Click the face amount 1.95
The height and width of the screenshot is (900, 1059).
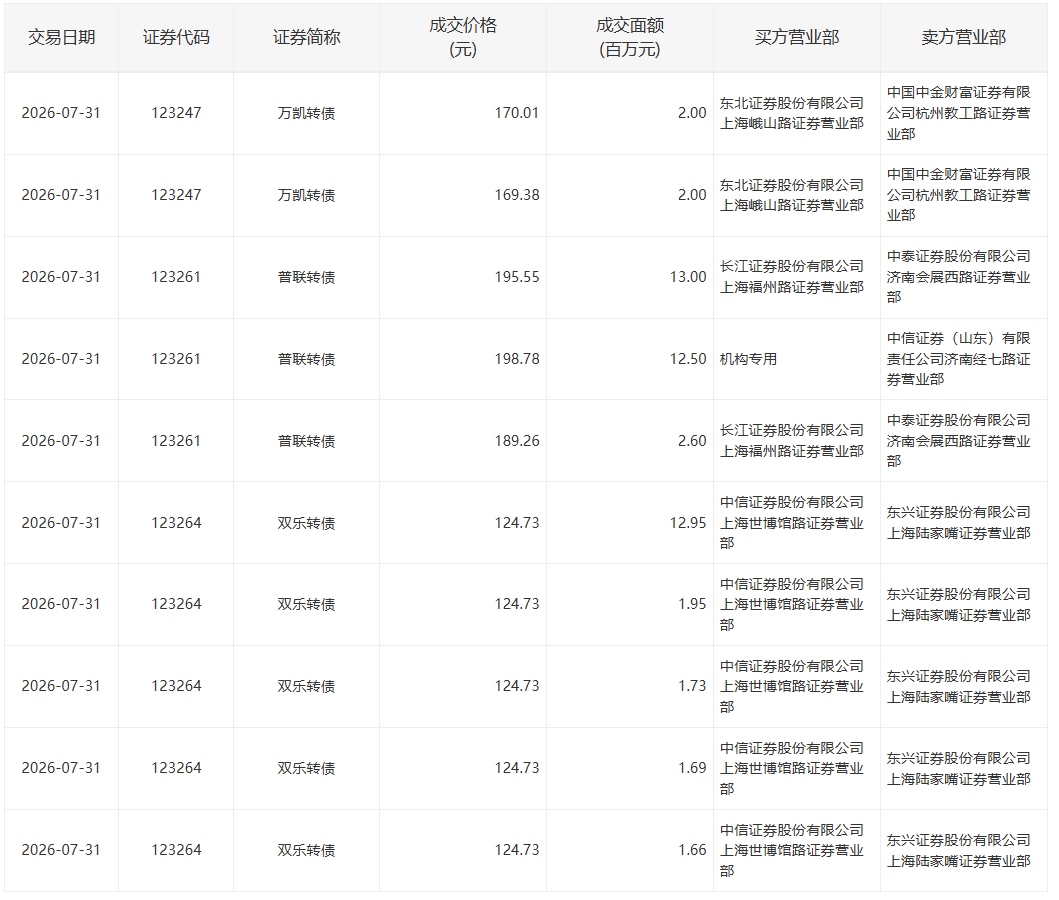tap(692, 604)
